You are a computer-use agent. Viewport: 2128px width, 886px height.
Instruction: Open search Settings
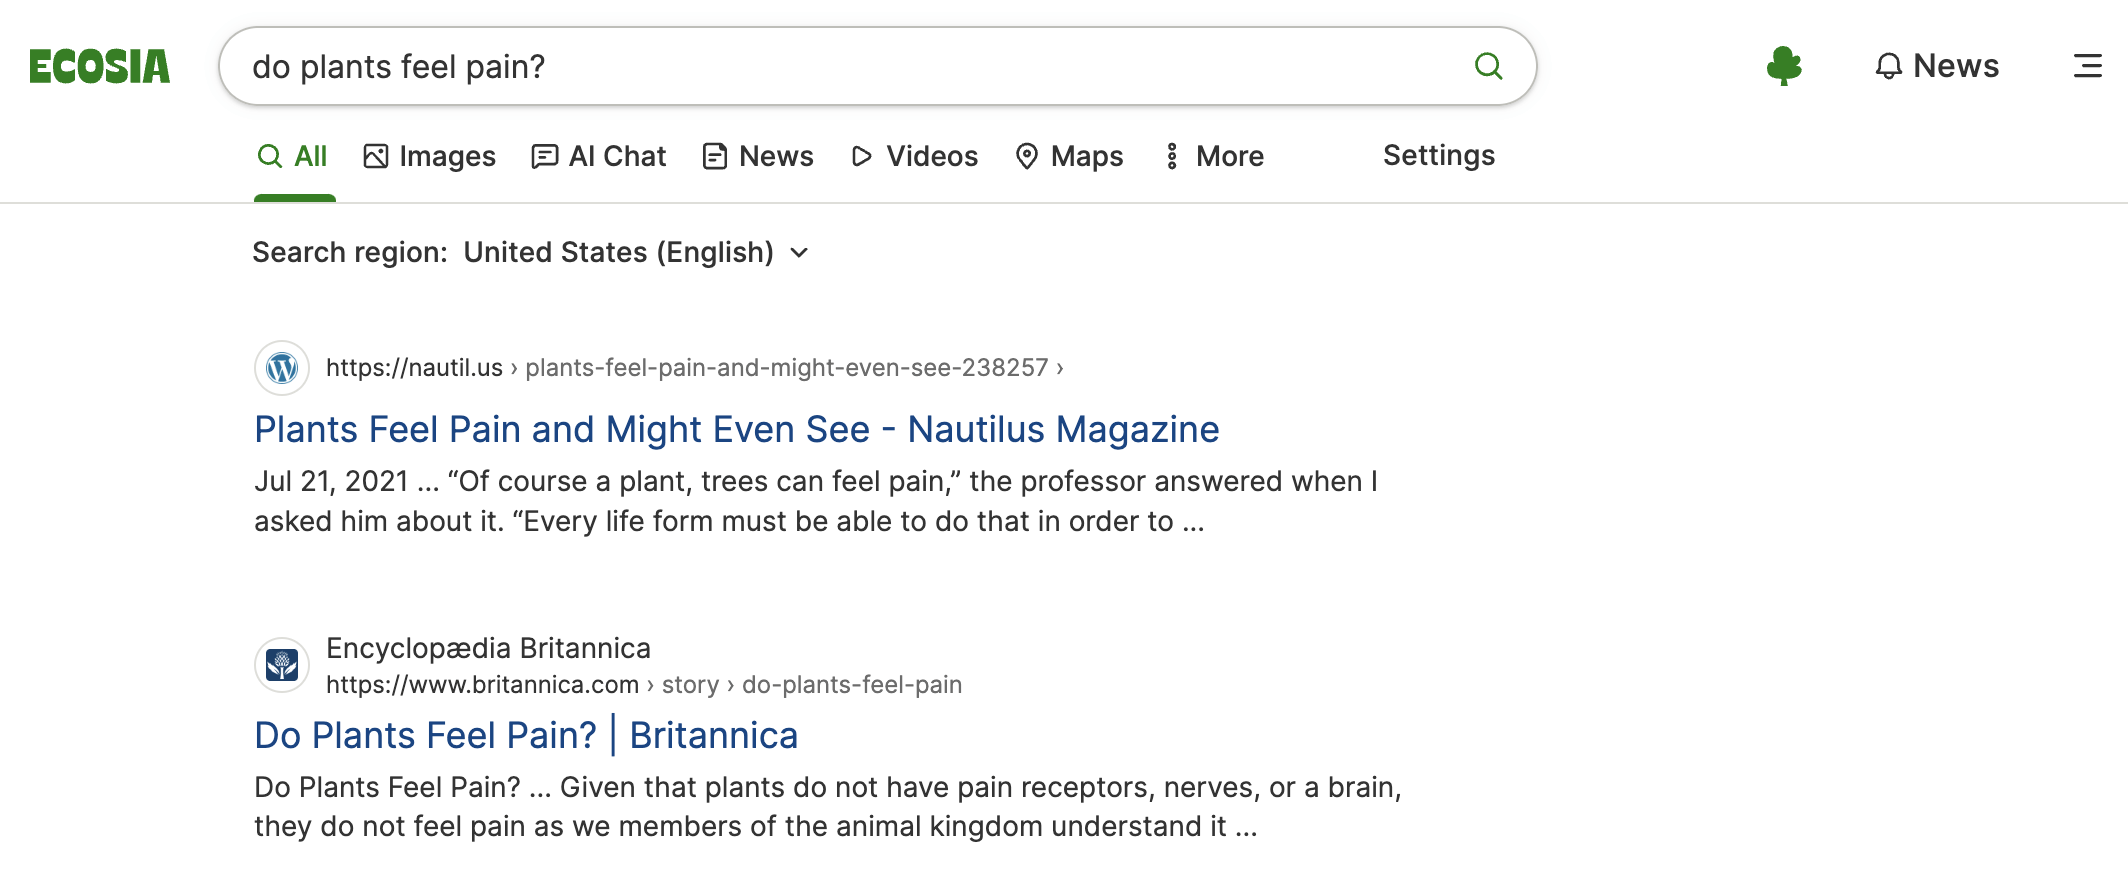[x=1439, y=155]
